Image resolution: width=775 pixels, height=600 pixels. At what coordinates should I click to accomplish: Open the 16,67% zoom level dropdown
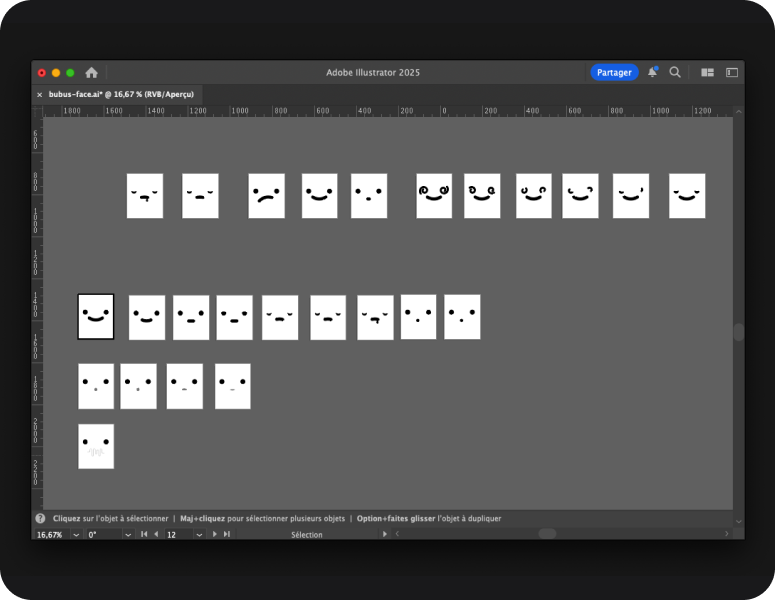tap(76, 535)
